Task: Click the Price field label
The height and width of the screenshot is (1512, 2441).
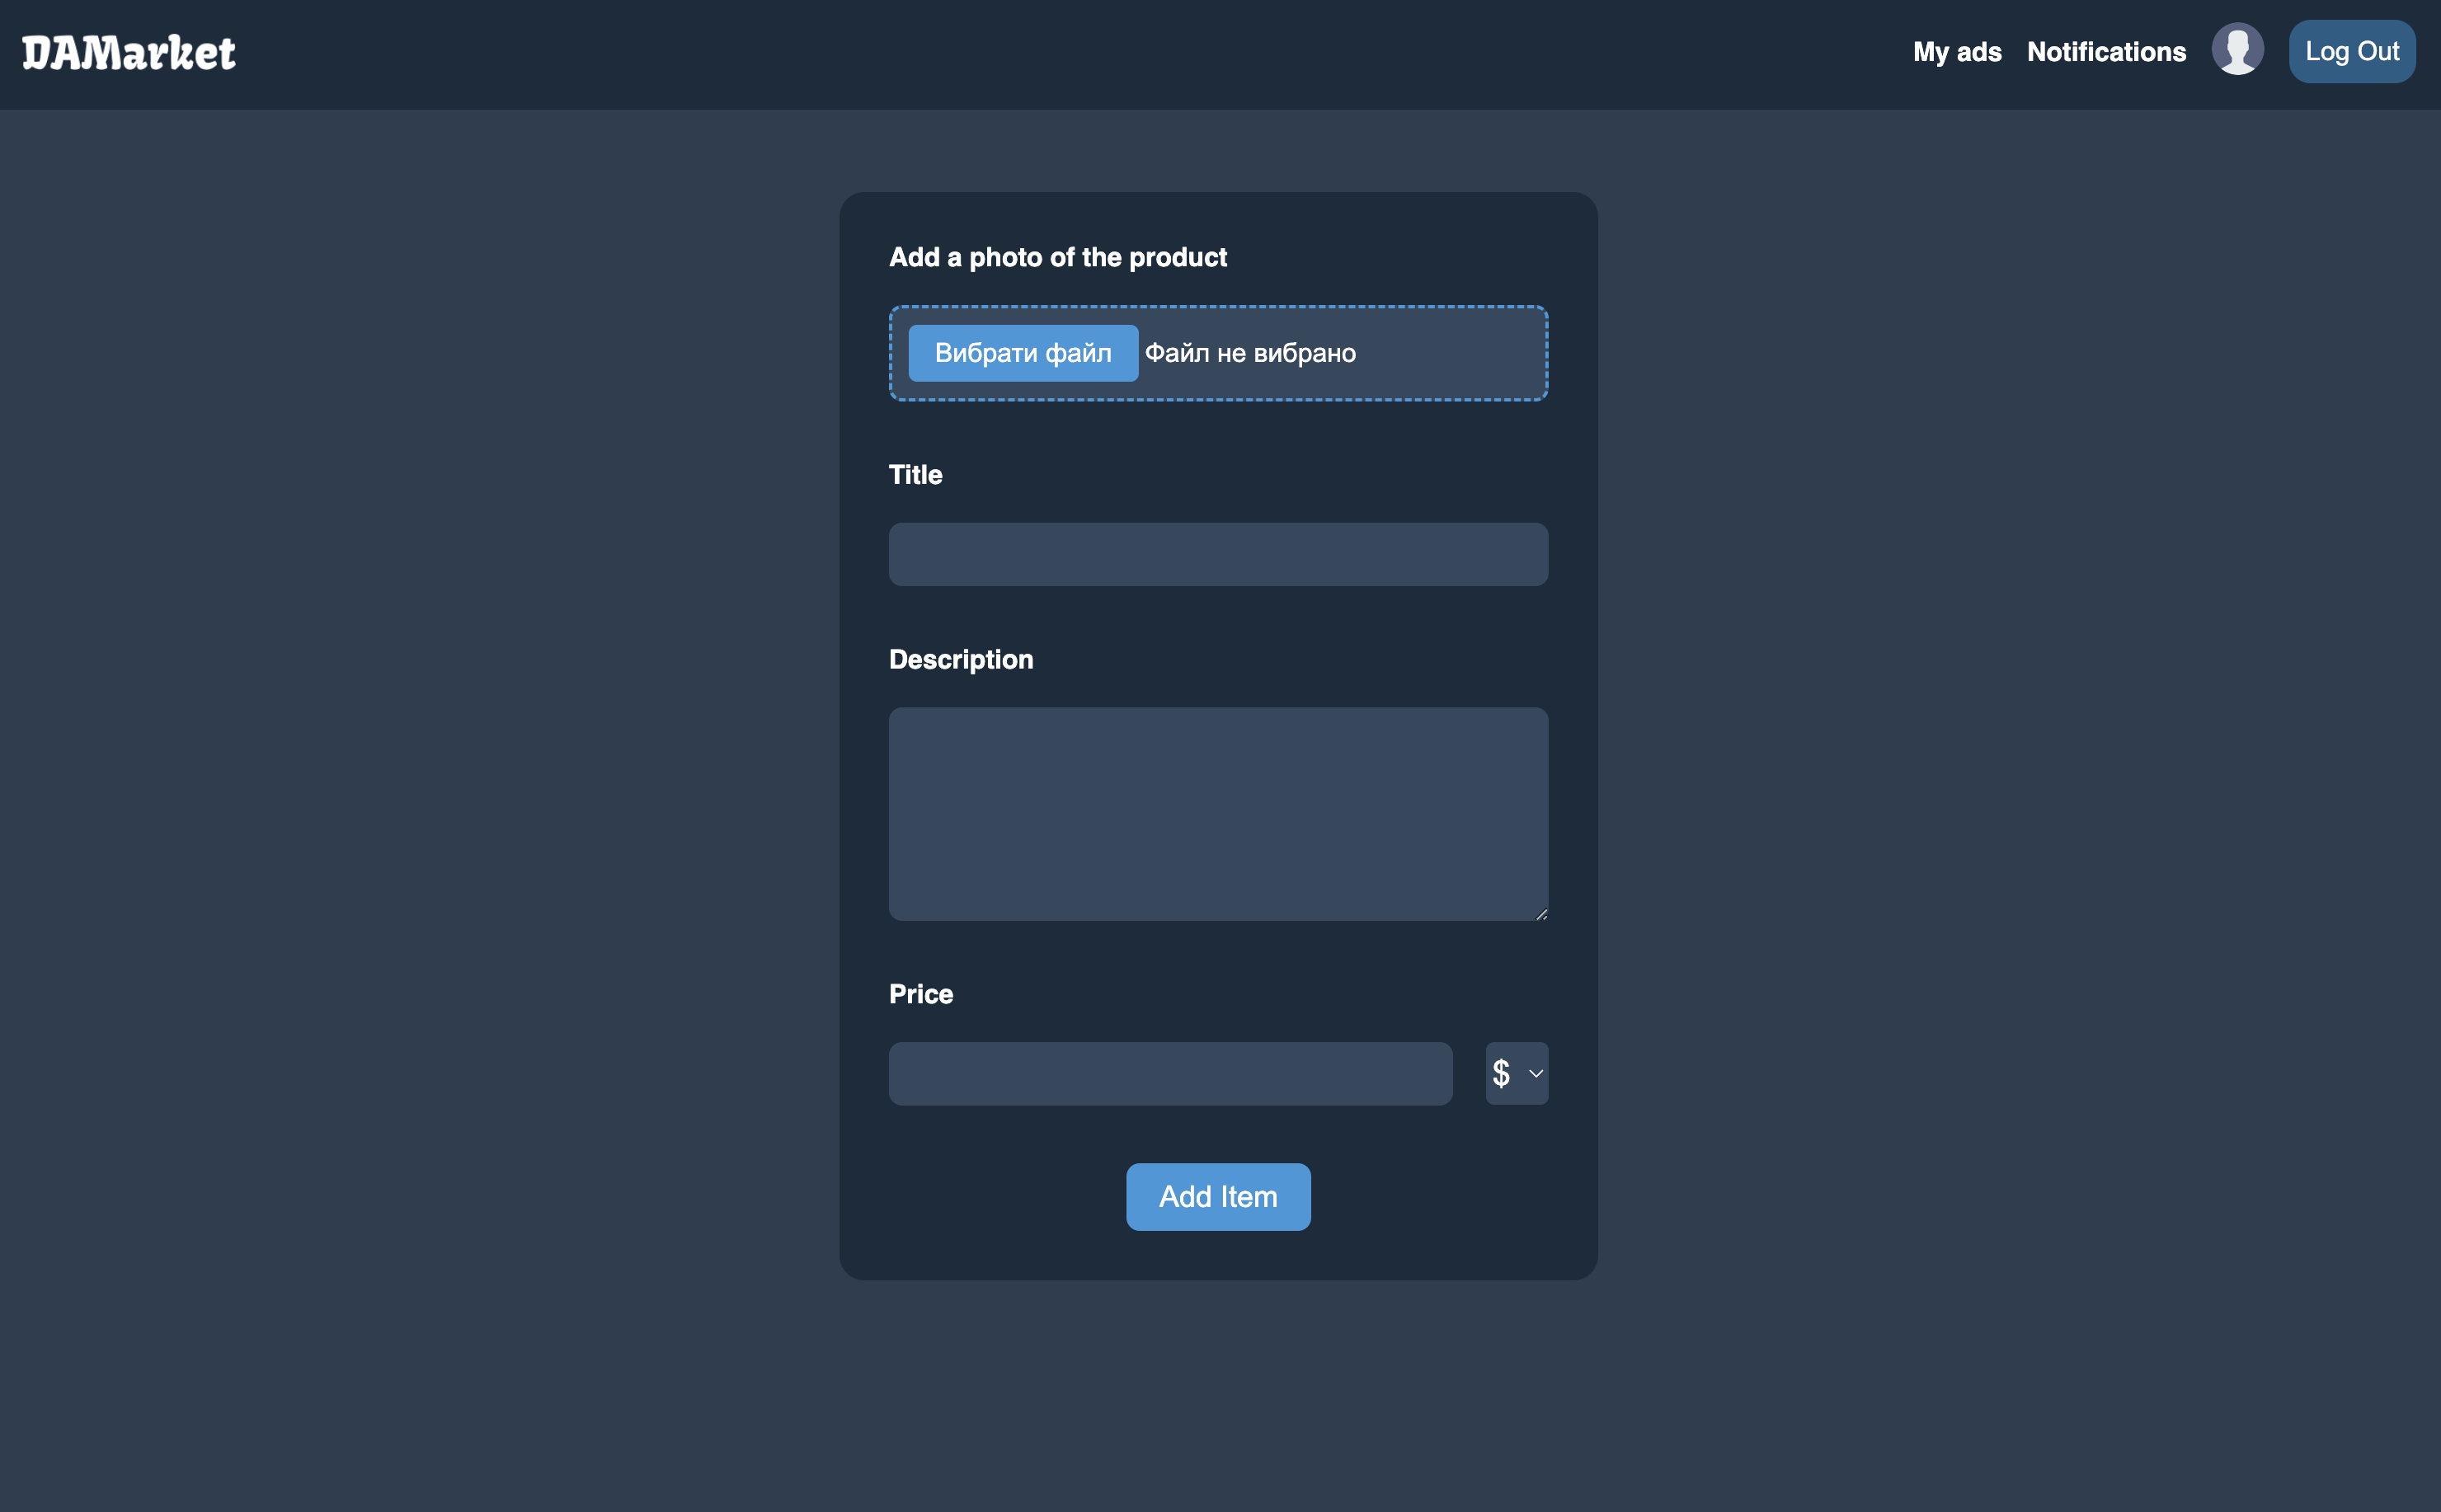Action: (920, 994)
